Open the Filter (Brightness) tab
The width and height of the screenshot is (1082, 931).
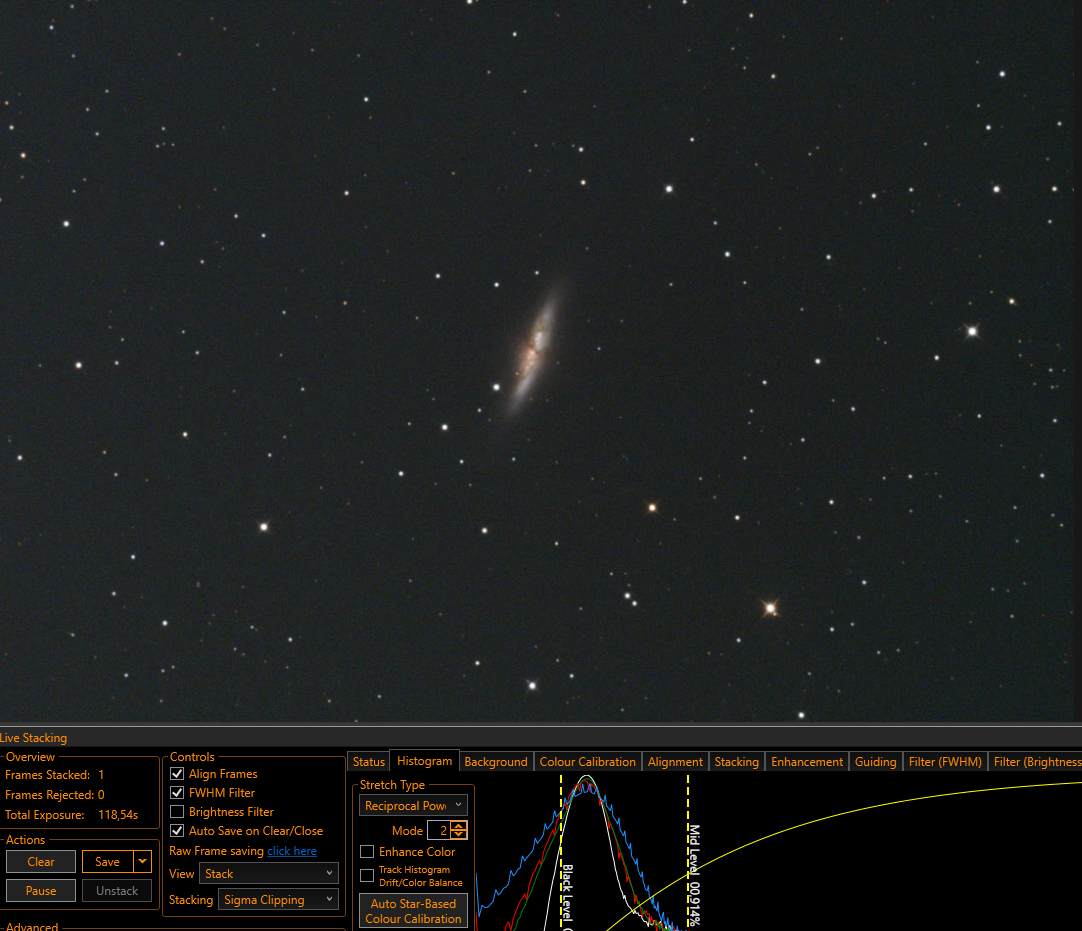[x=1035, y=762]
